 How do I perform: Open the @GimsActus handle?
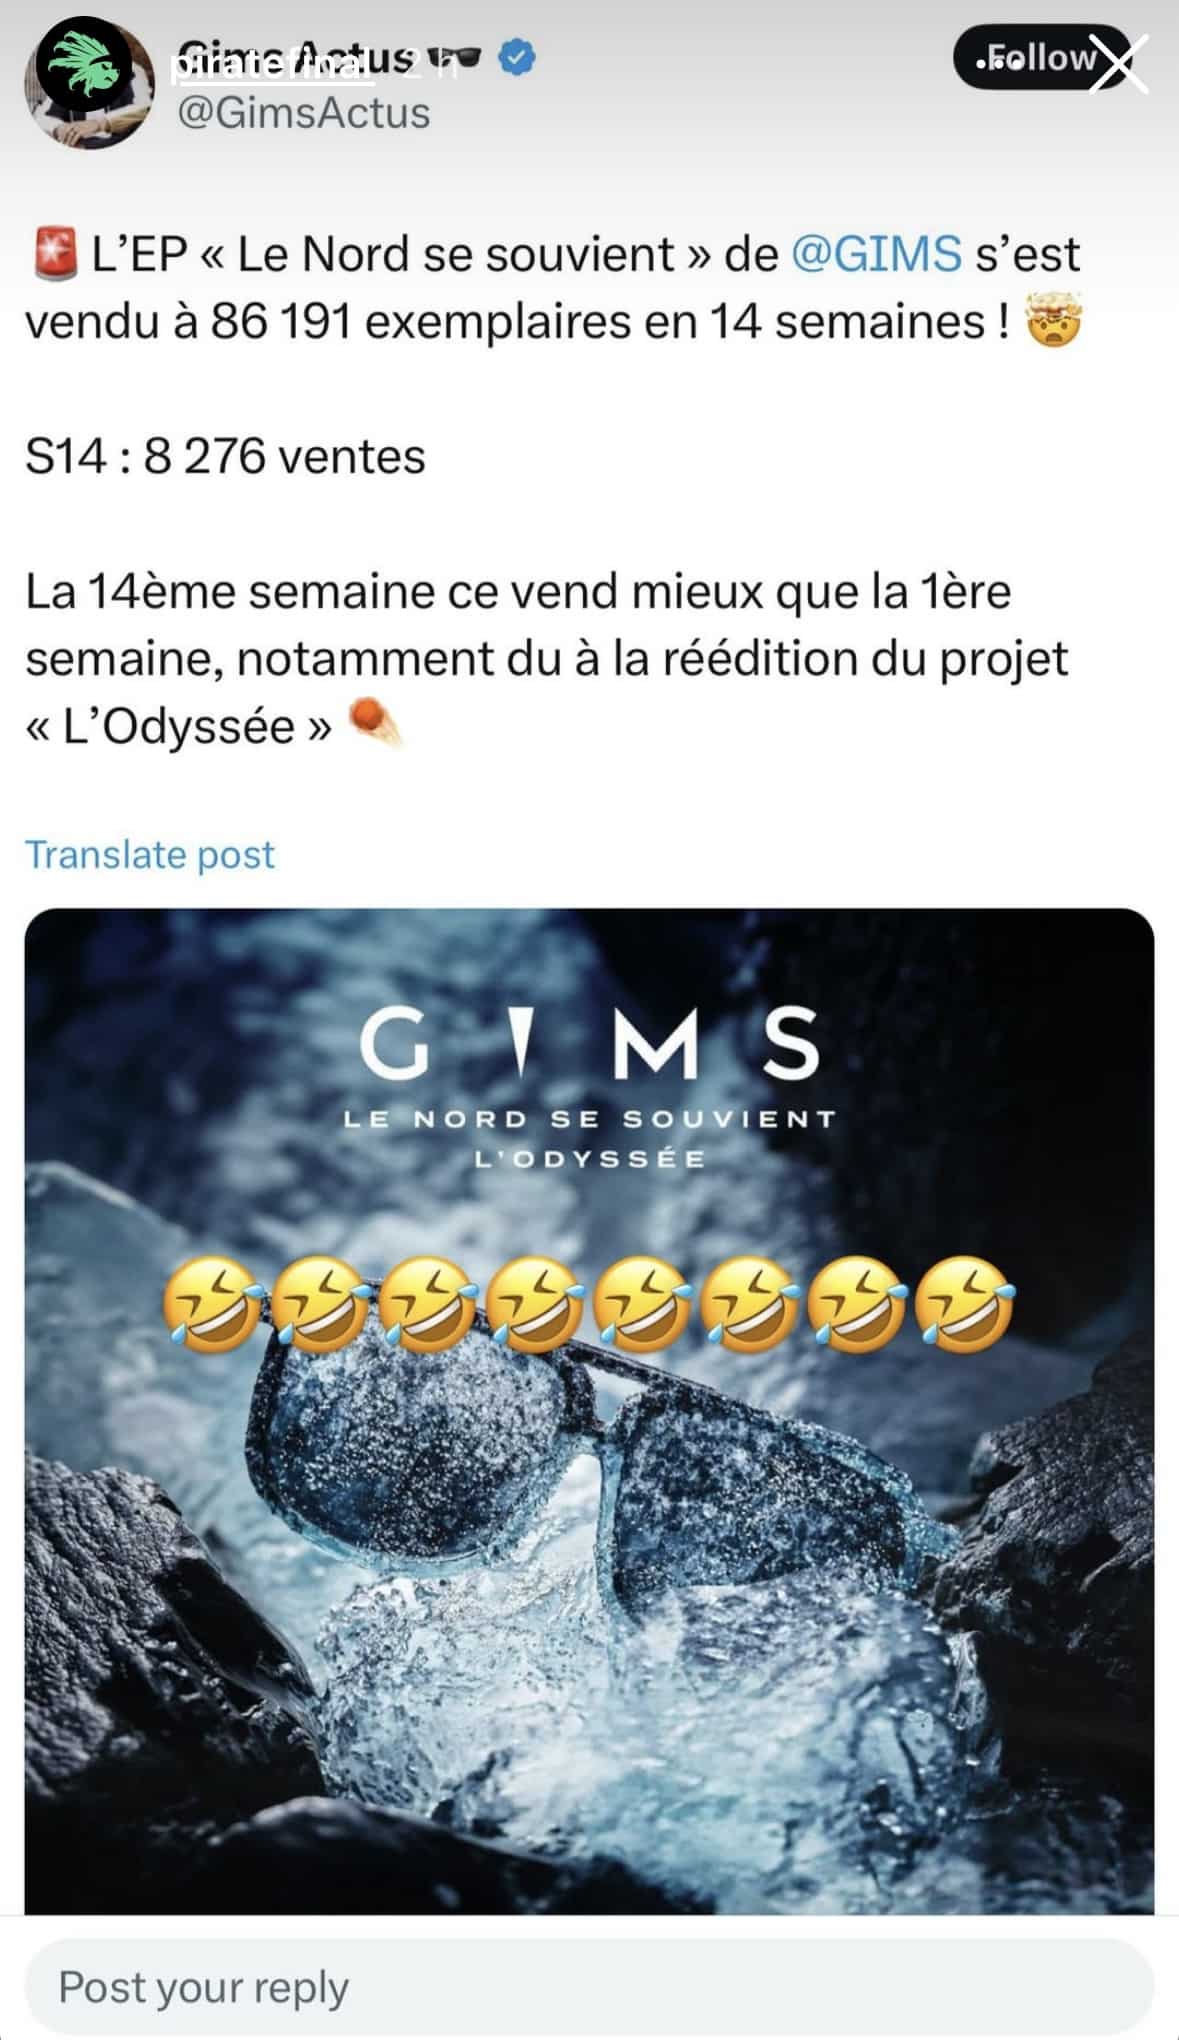tap(303, 113)
